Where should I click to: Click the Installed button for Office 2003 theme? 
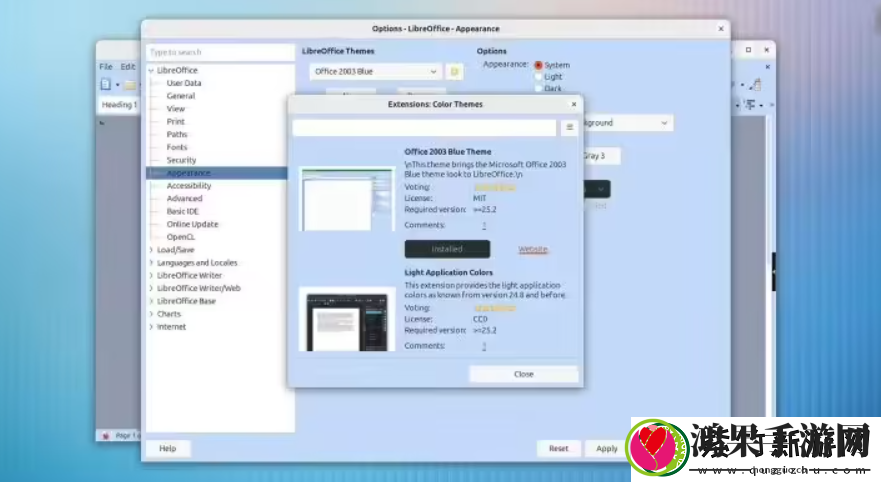pyautogui.click(x=447, y=249)
